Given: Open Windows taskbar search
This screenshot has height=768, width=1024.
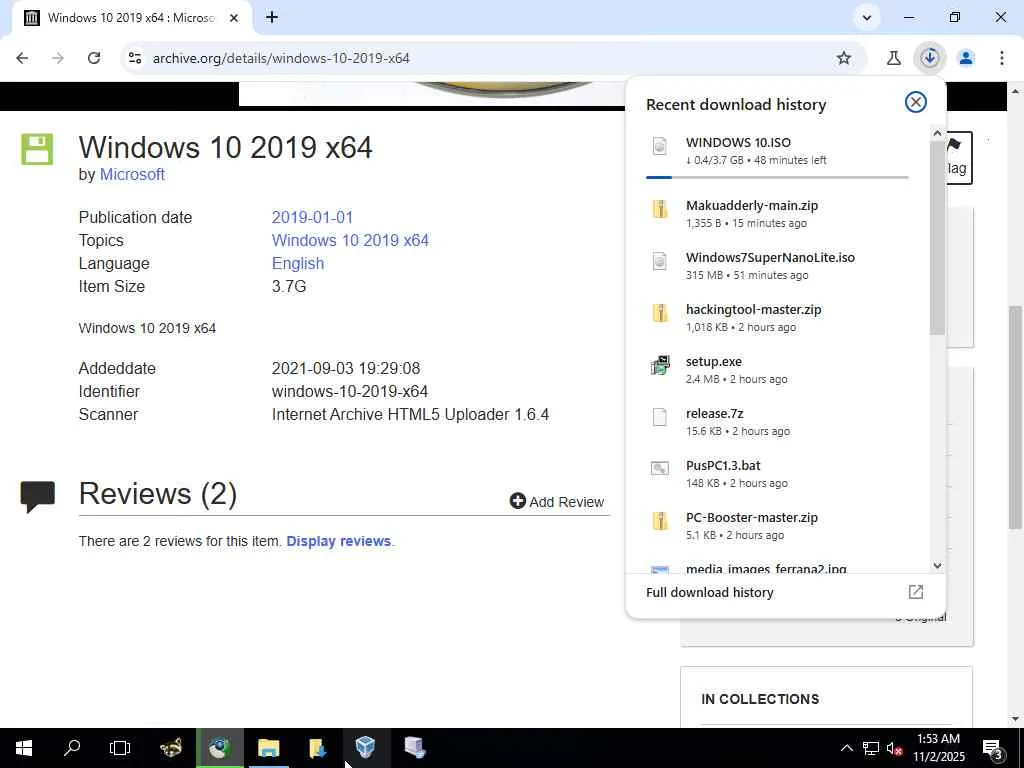Looking at the screenshot, I should [72, 748].
